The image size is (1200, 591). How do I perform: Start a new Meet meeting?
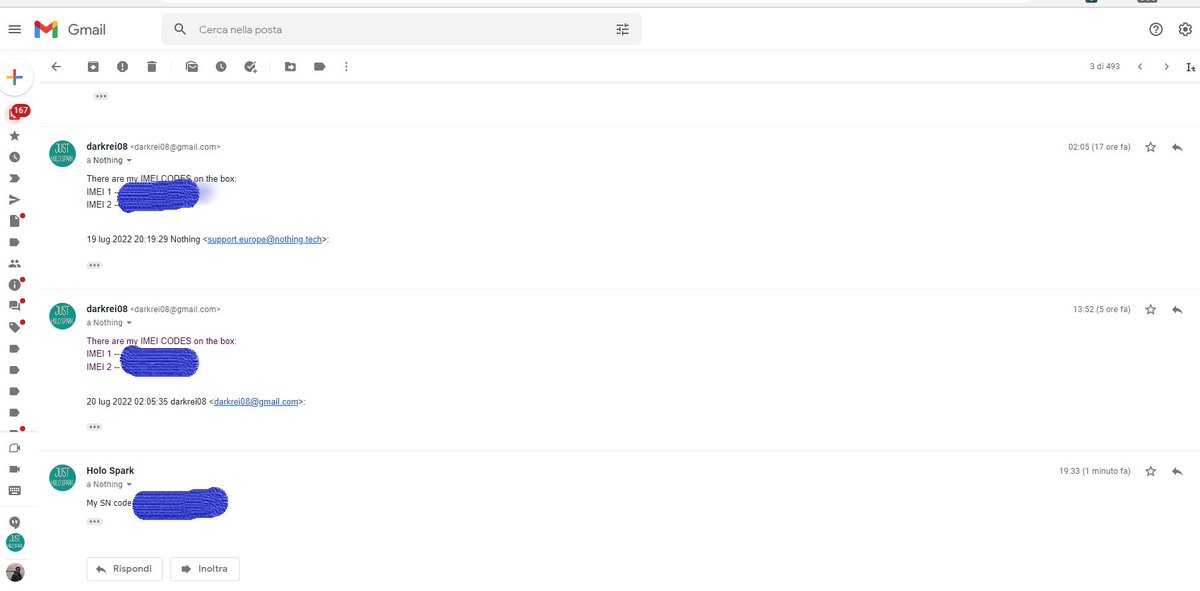tap(14, 448)
